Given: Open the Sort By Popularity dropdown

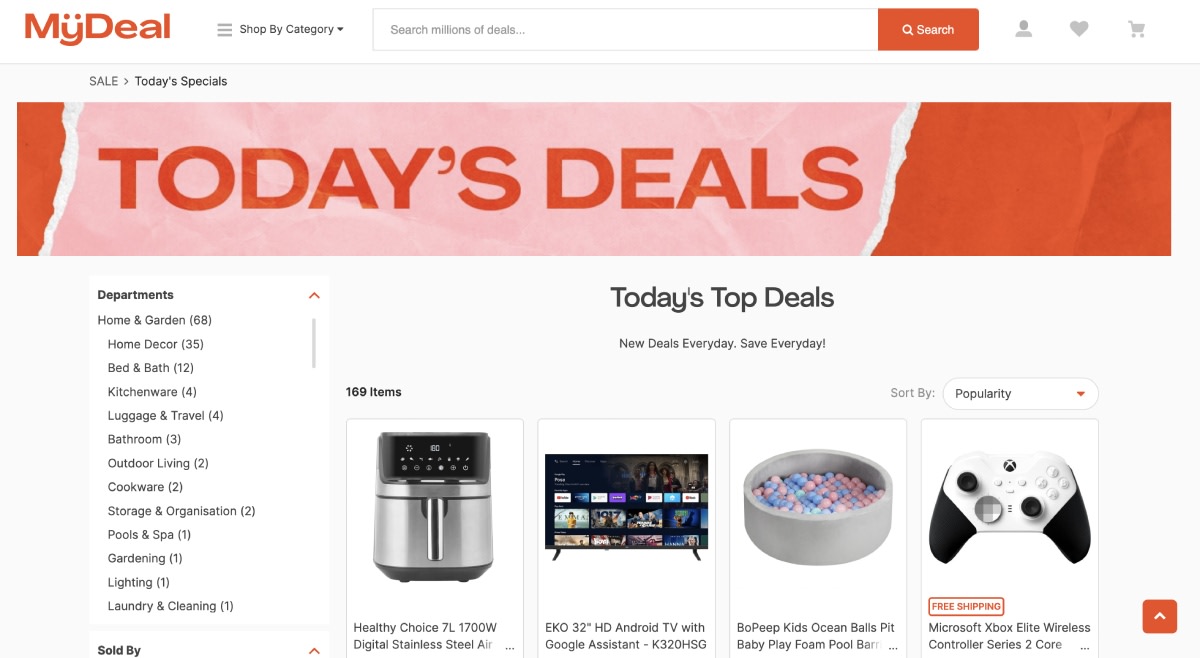Looking at the screenshot, I should click(1020, 394).
